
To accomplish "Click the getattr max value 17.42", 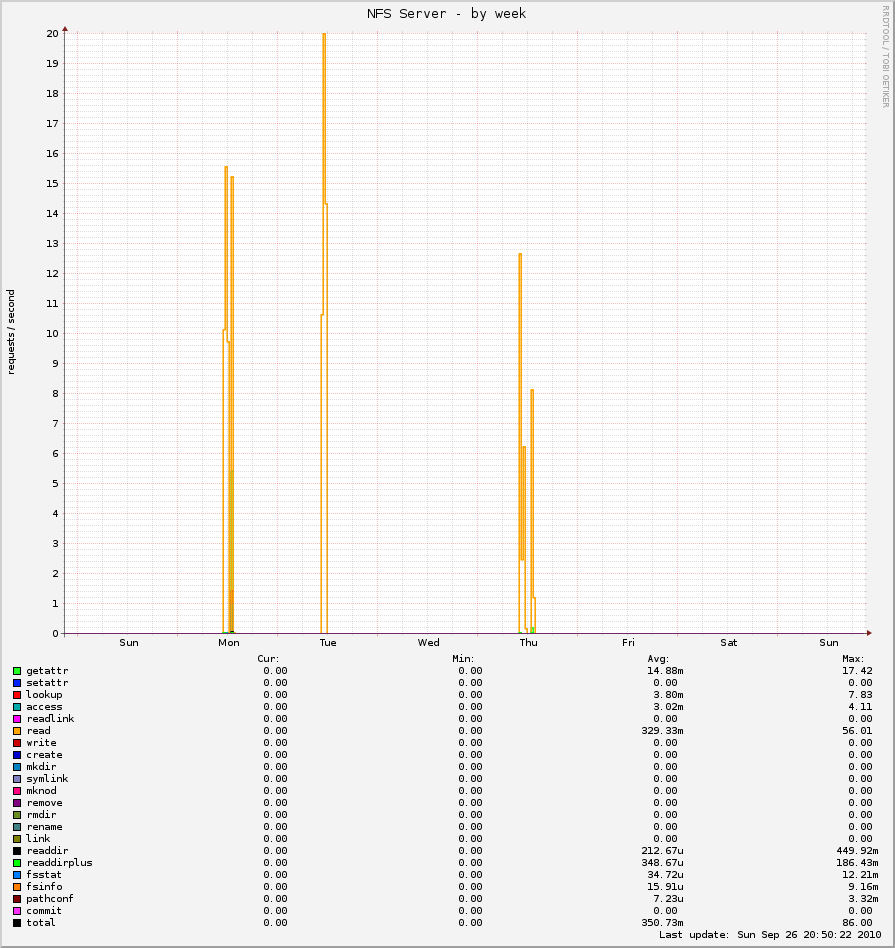I will pos(857,671).
